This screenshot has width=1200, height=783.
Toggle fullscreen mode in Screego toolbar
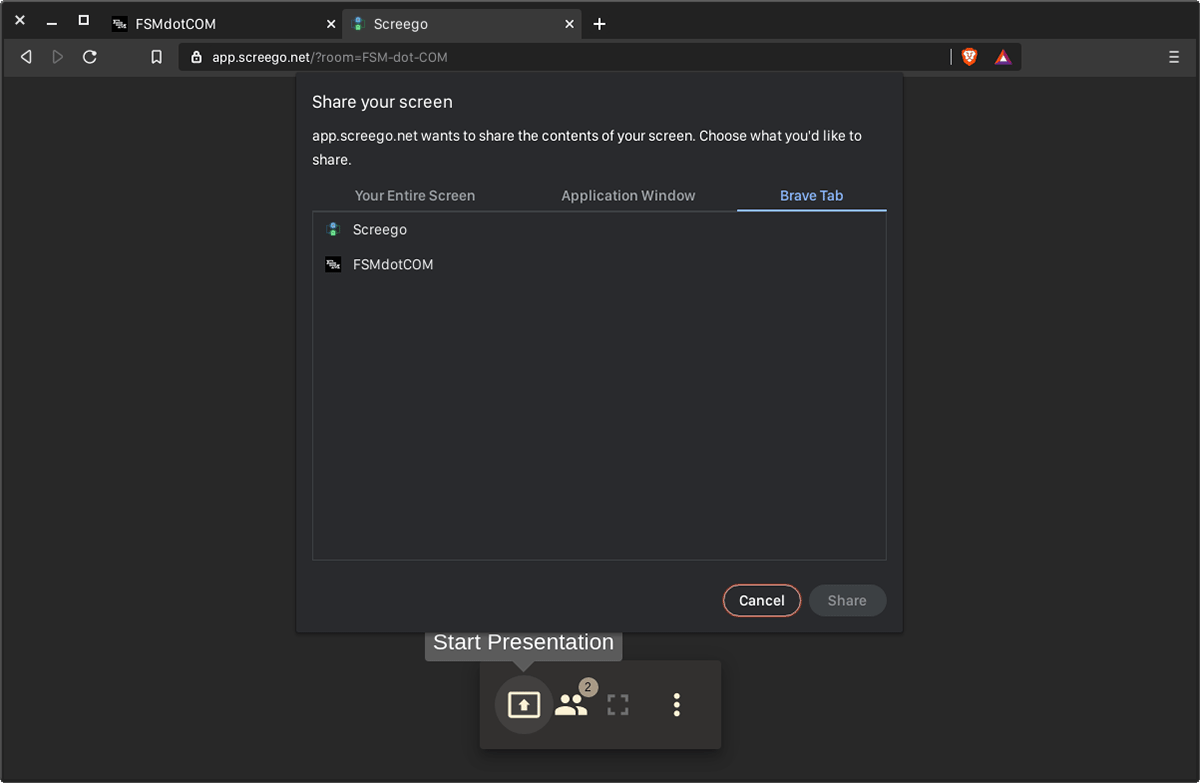618,705
